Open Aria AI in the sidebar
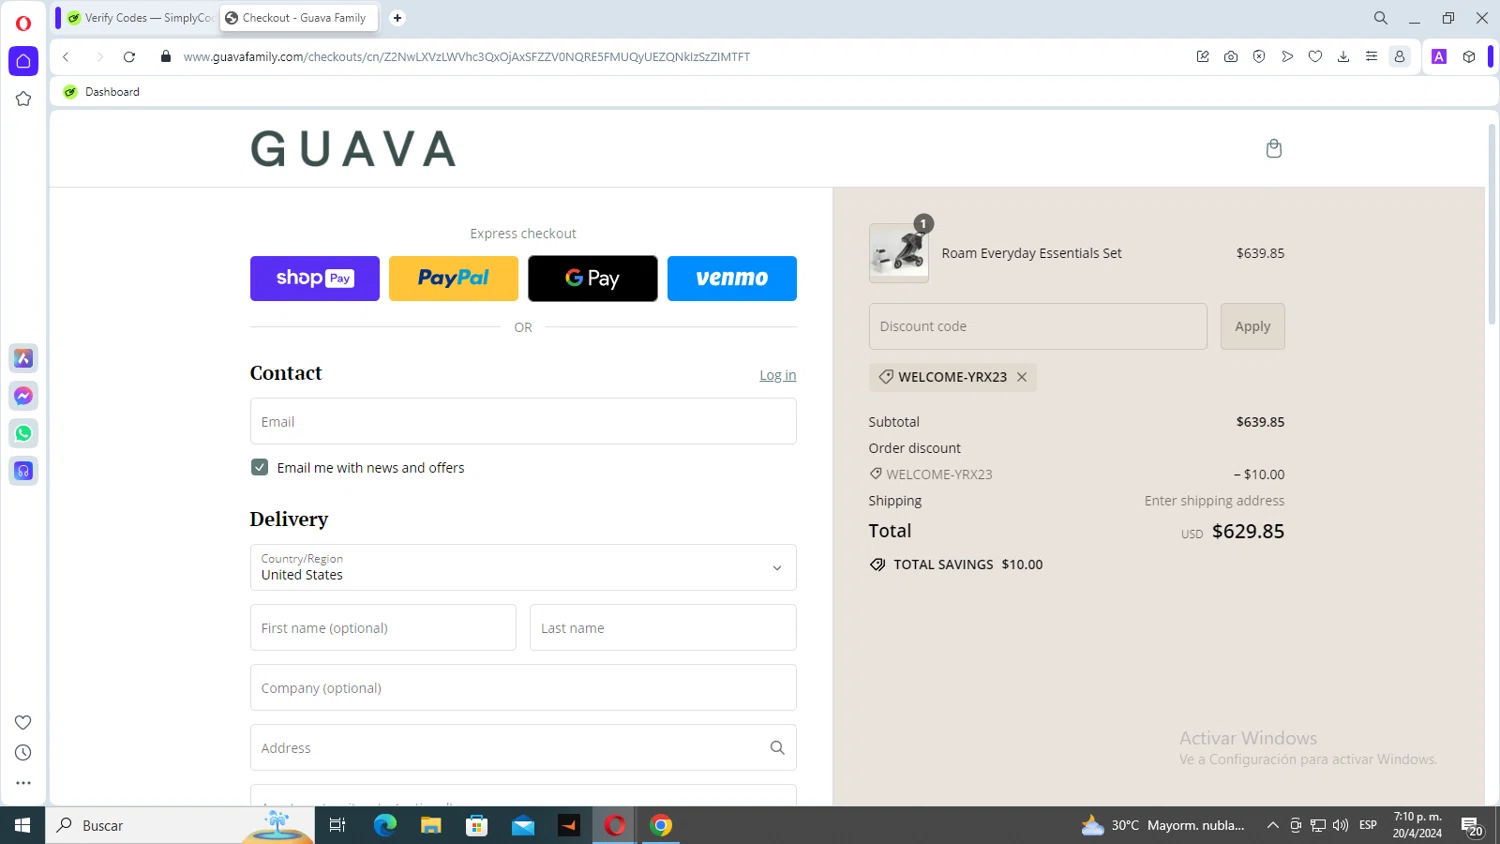Viewport: 1500px width, 844px height. pos(23,358)
